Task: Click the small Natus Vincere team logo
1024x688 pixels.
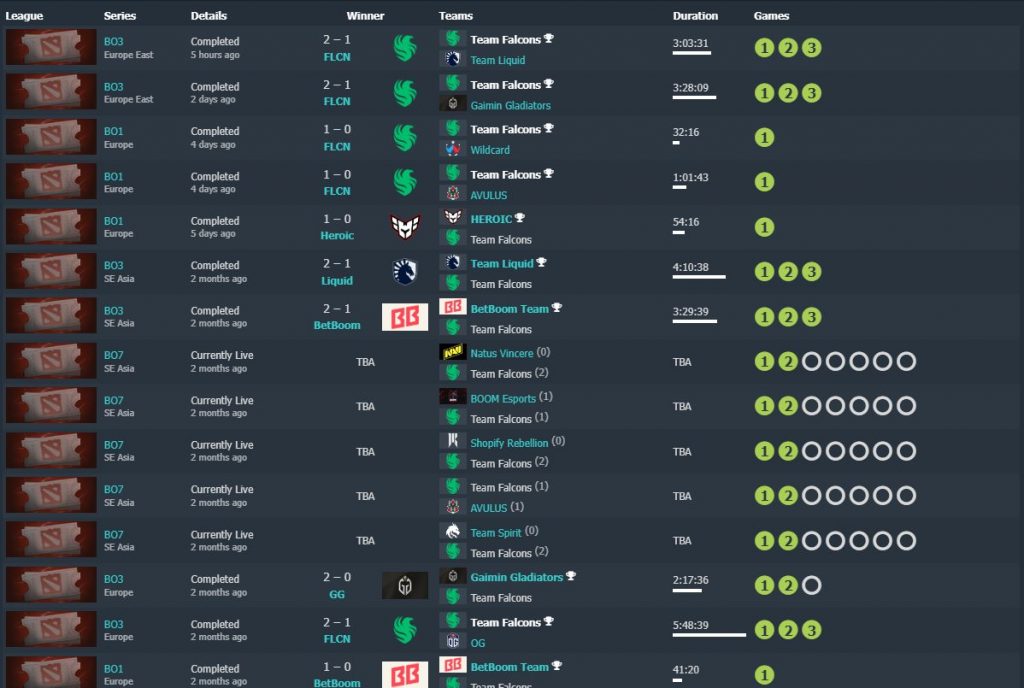Action: [453, 352]
